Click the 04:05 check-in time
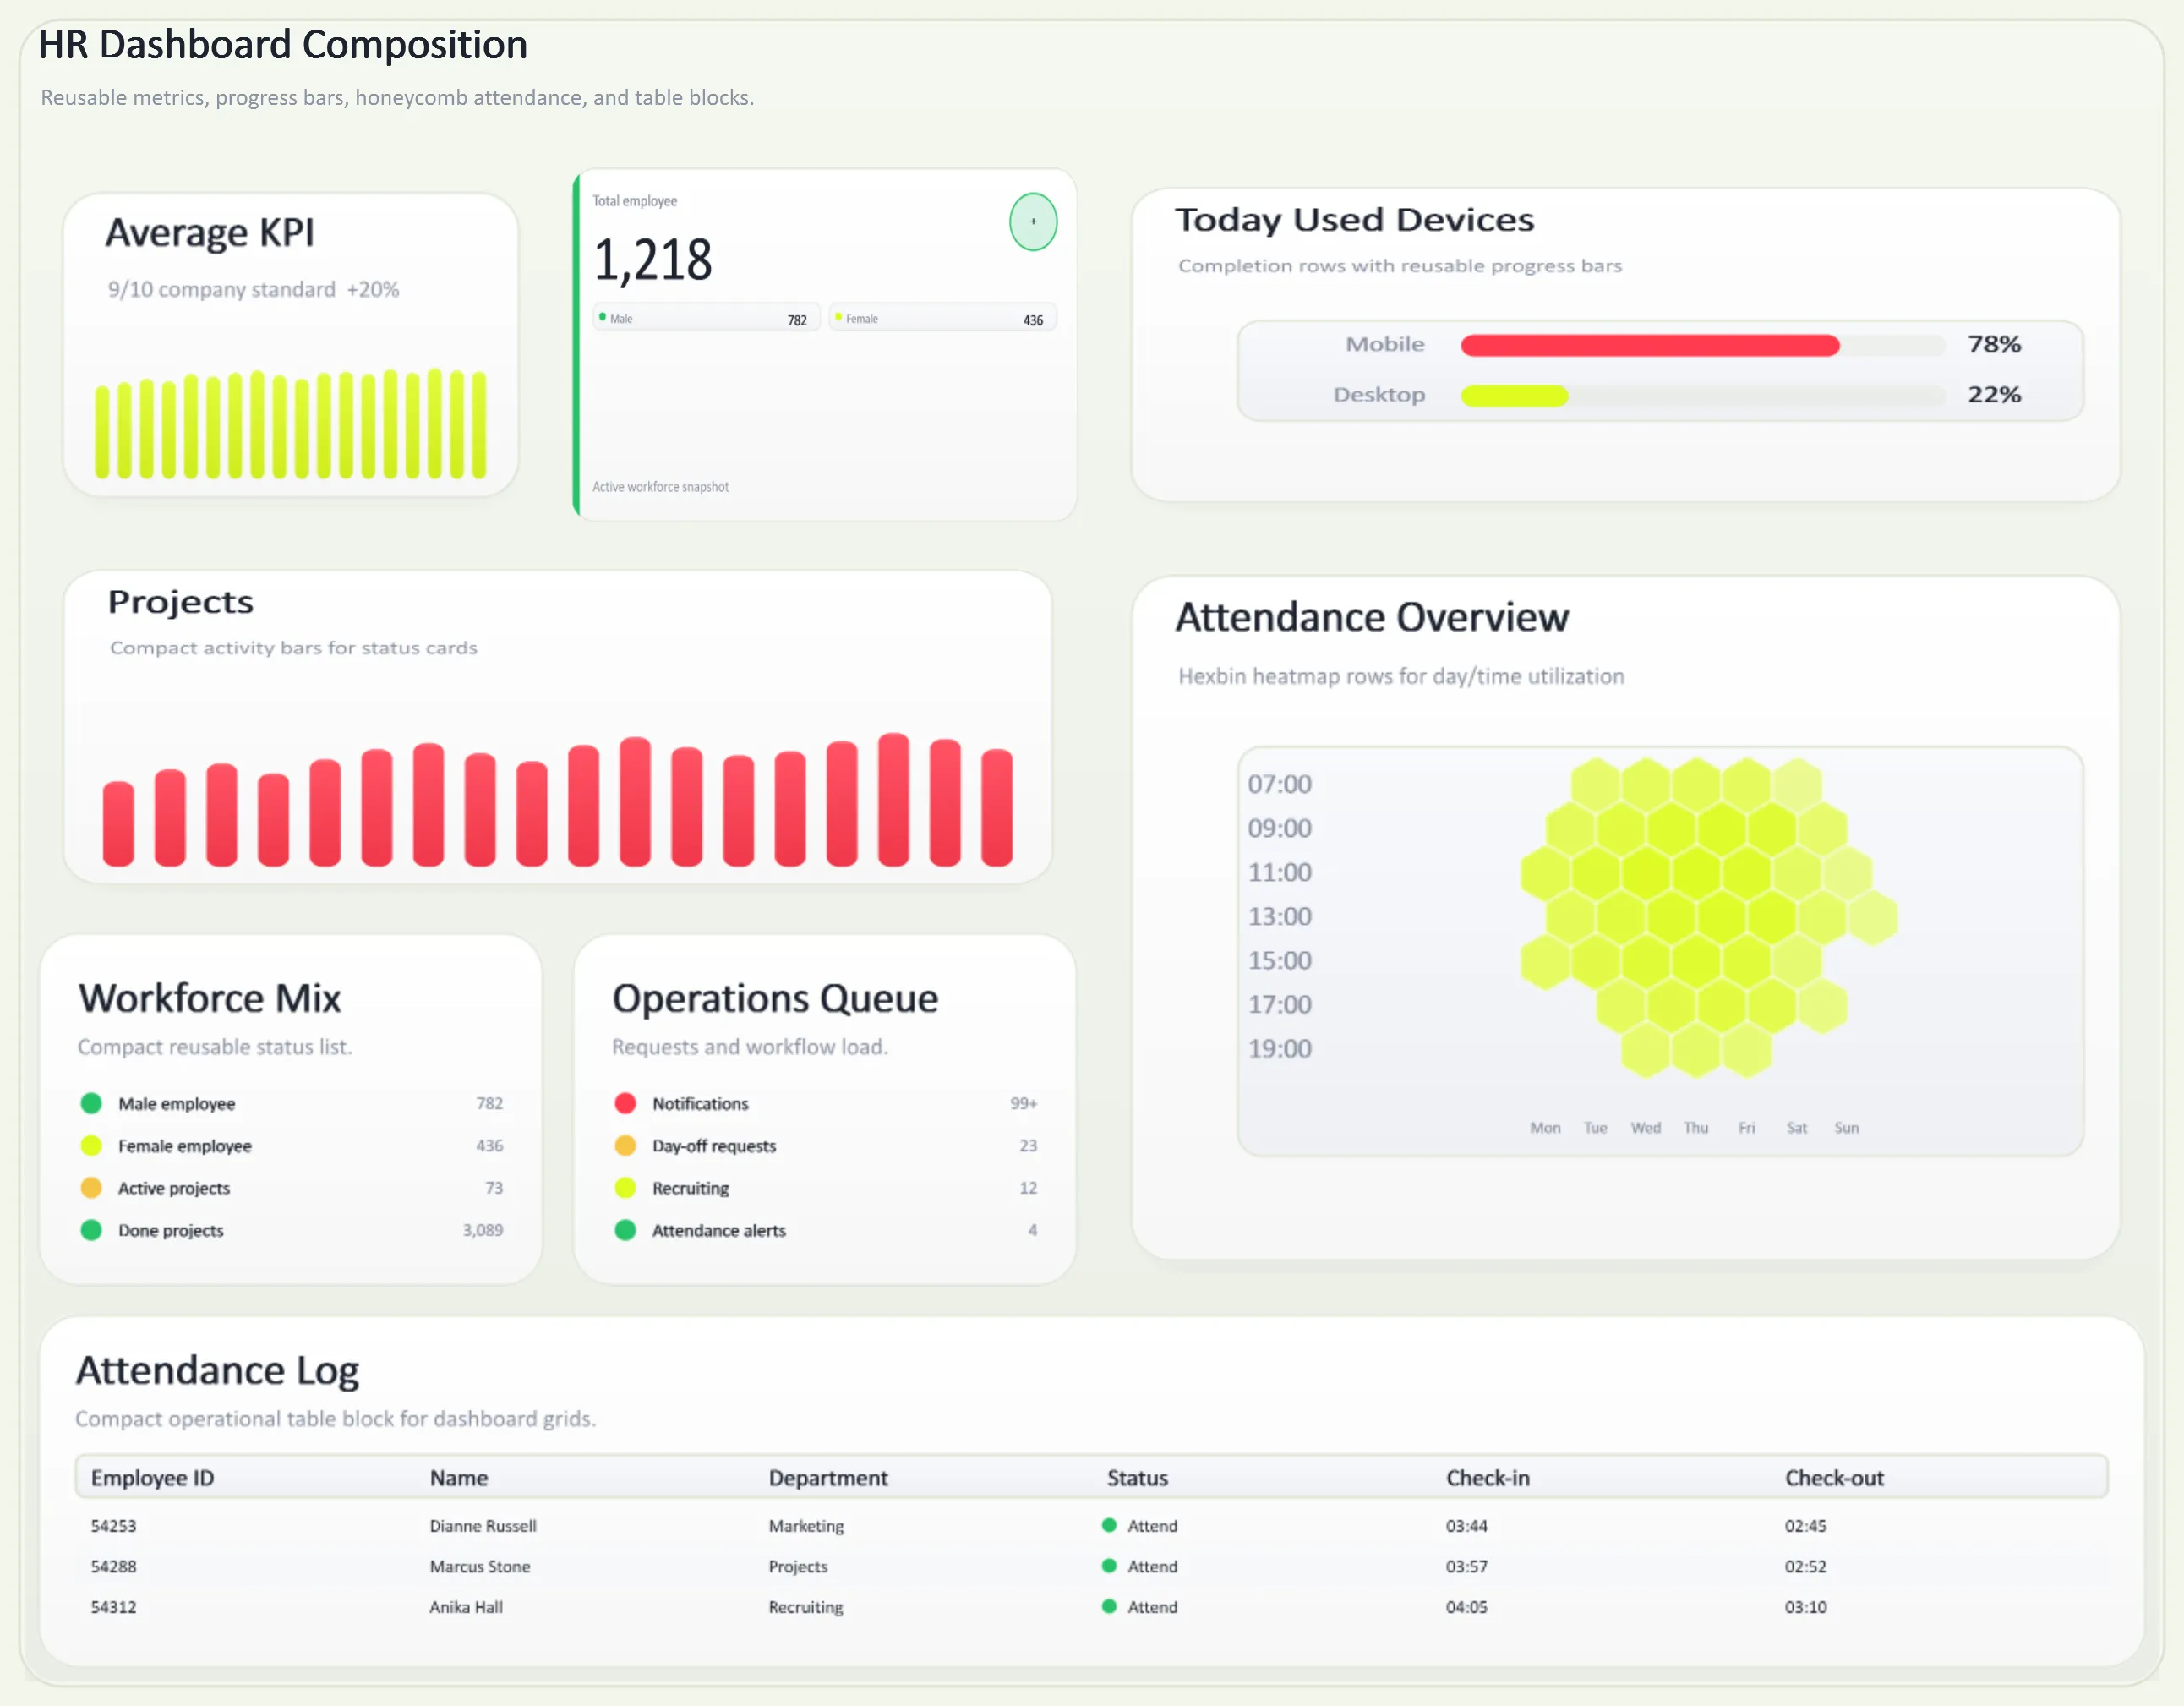2184x1706 pixels. [x=1466, y=1607]
